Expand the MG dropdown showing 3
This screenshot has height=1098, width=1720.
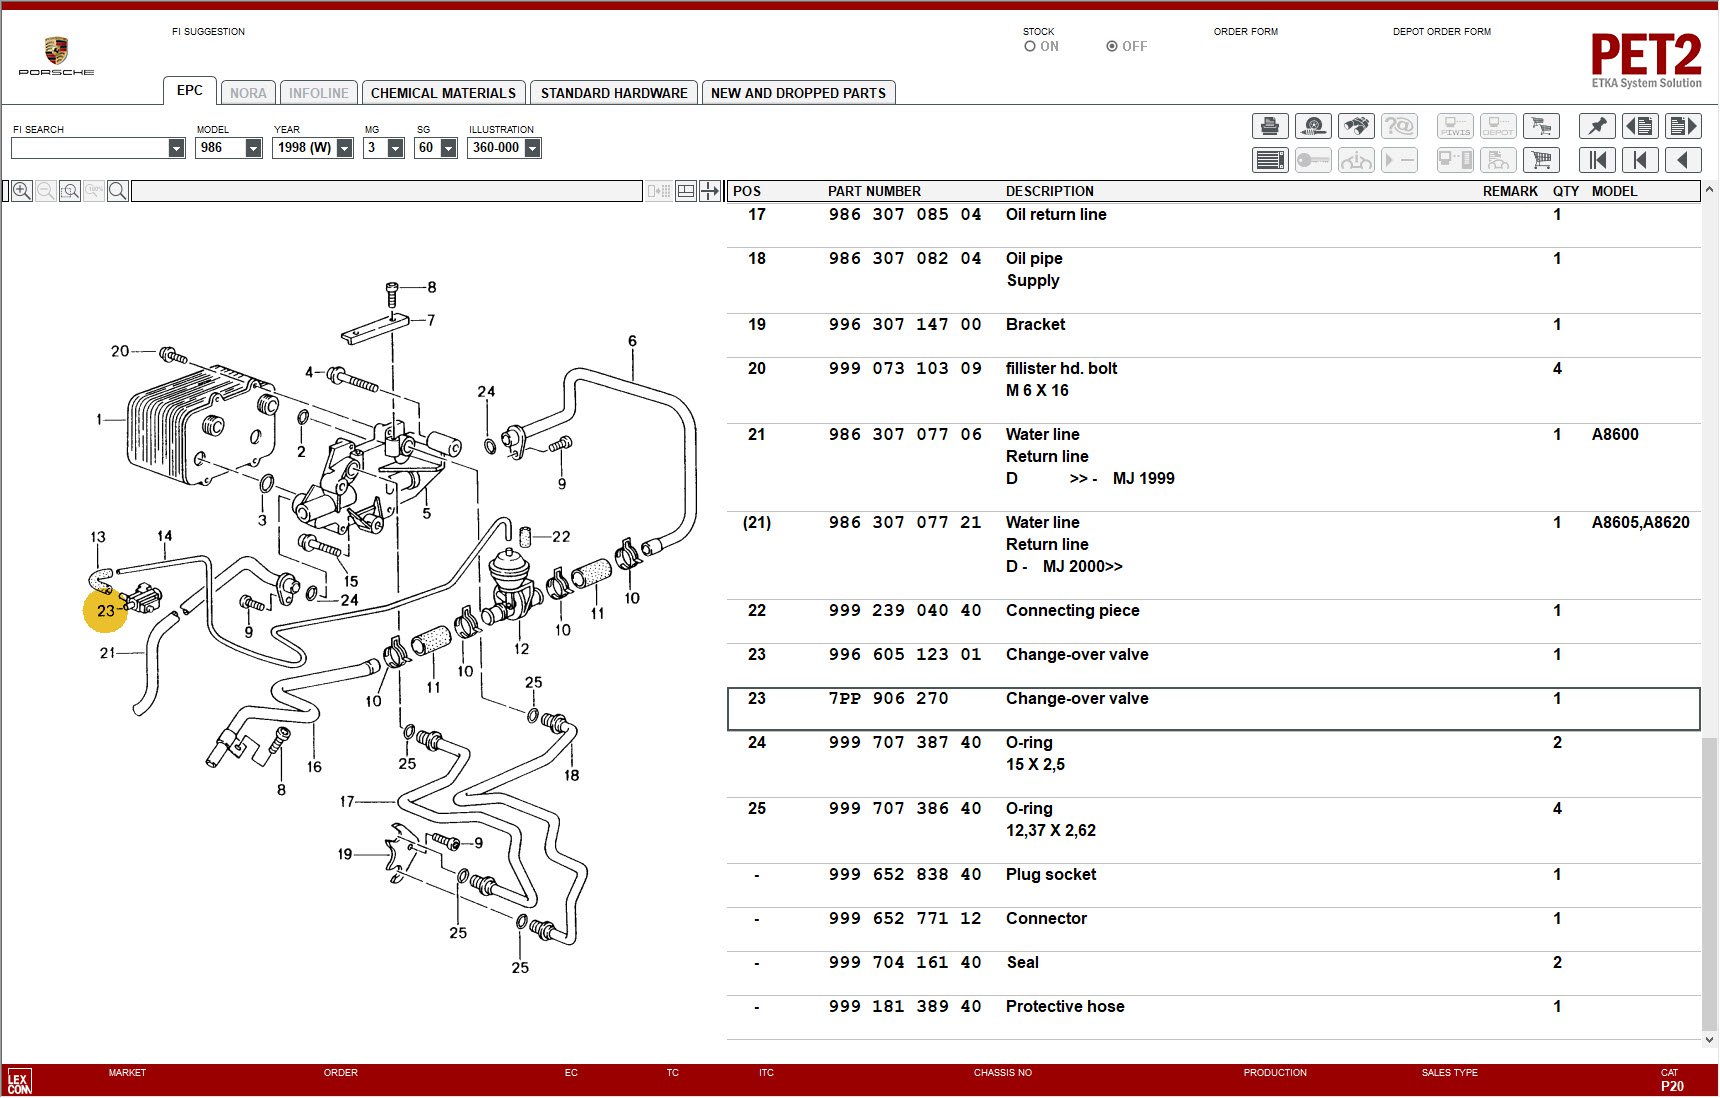point(395,148)
